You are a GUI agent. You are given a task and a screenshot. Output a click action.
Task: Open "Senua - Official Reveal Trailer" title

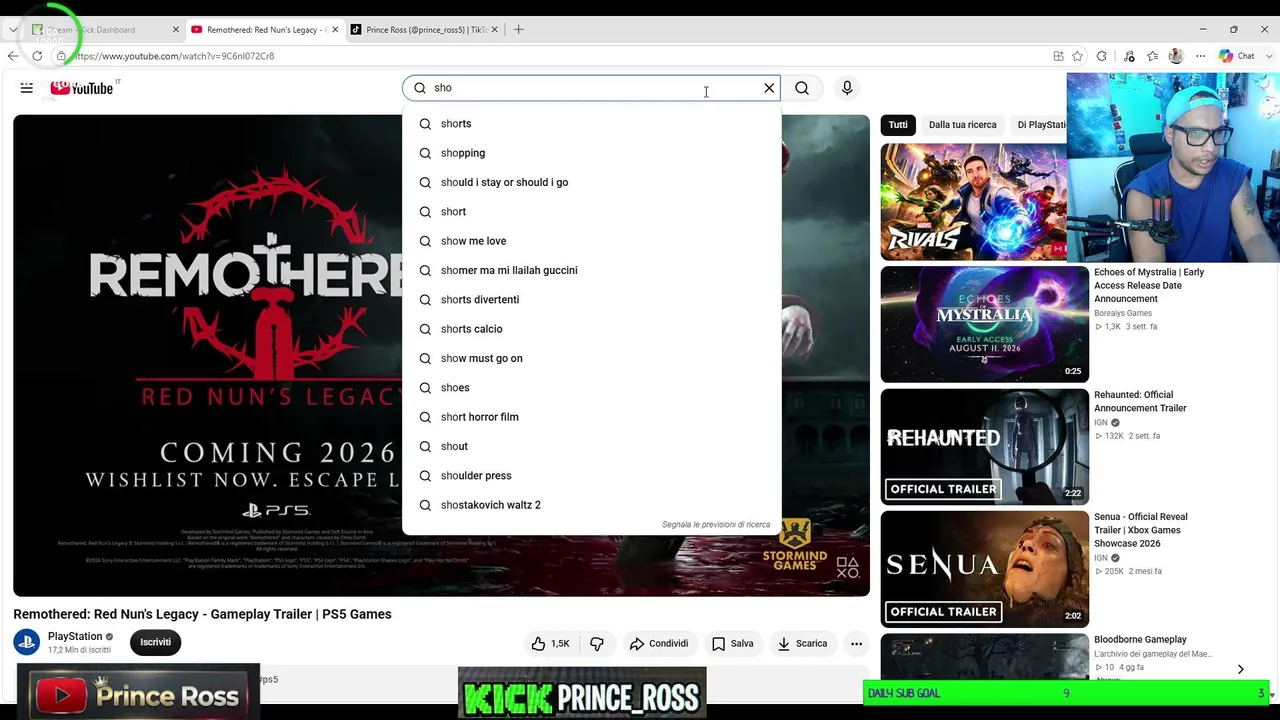tap(1141, 530)
